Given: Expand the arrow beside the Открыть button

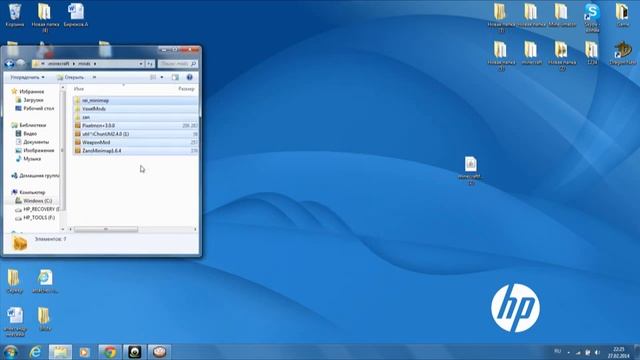Looking at the screenshot, I should tap(94, 77).
